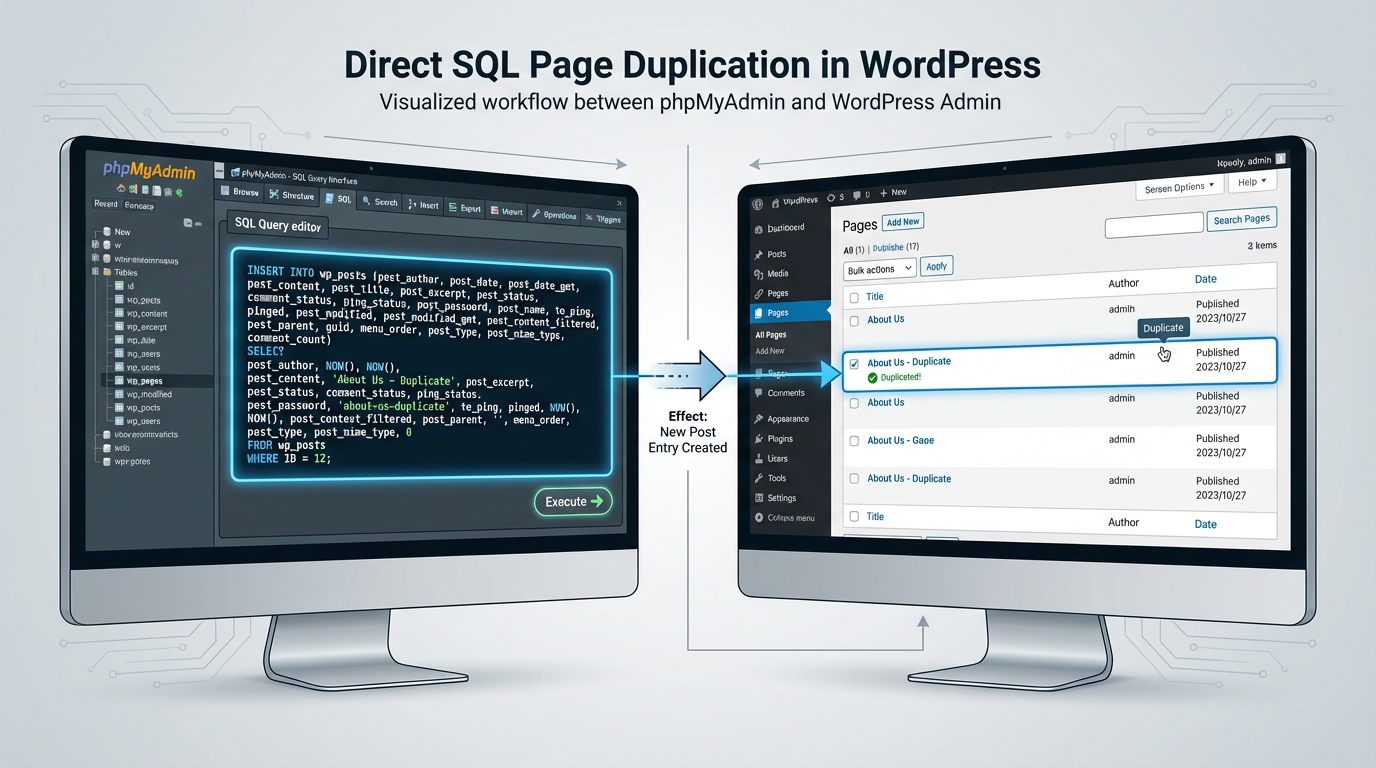1376x768 pixels.
Task: Open the Help dropdown menu
Action: tap(1251, 181)
